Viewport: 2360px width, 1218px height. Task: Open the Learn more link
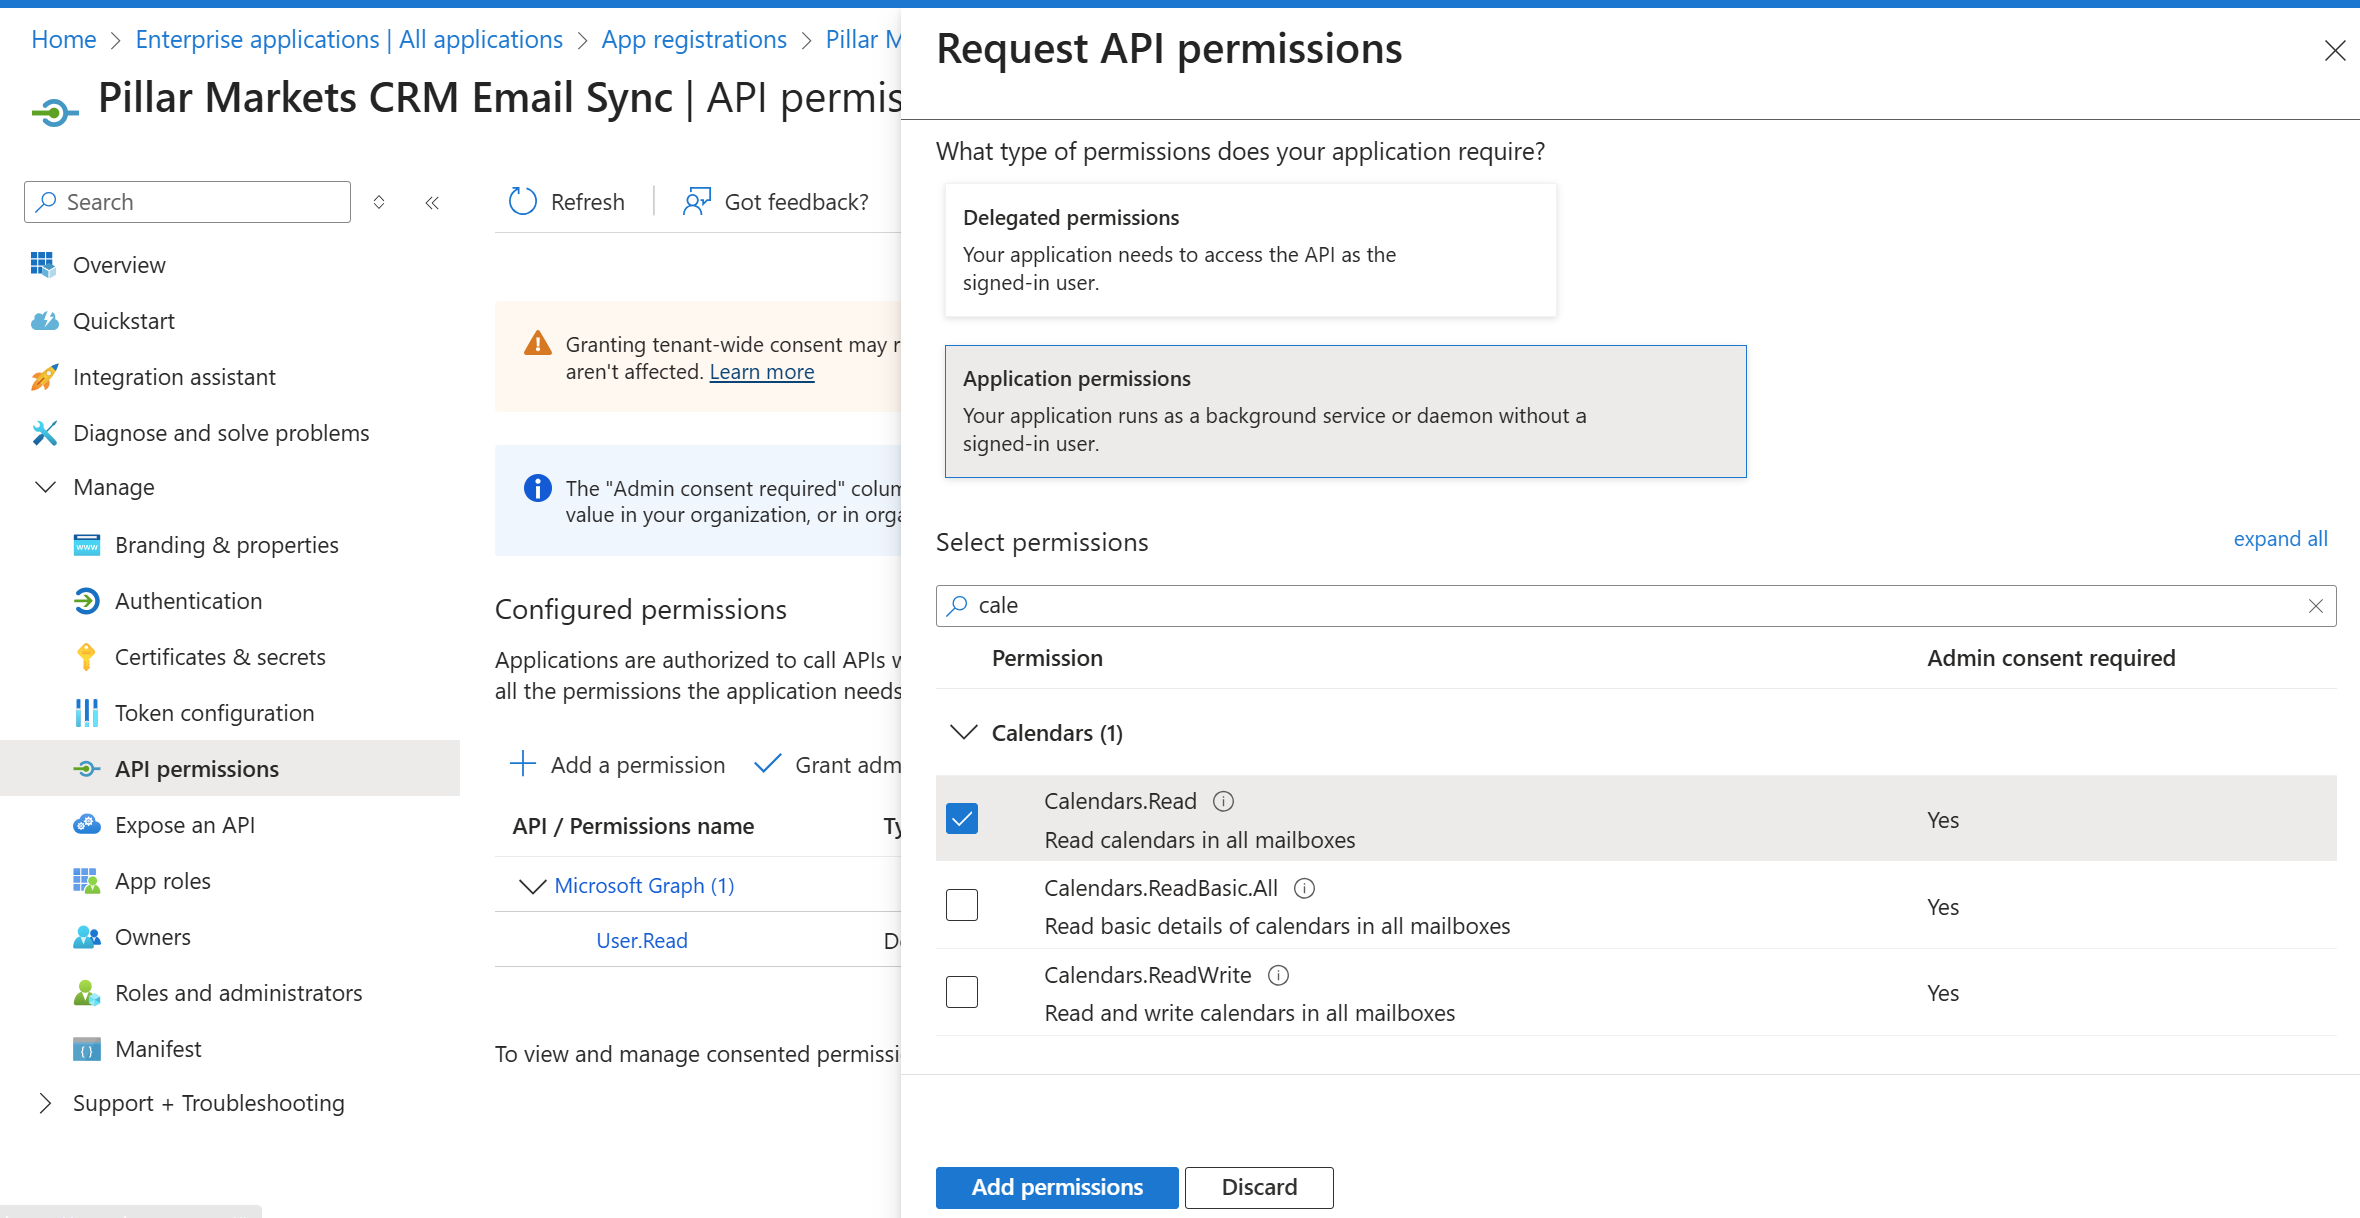coord(761,371)
